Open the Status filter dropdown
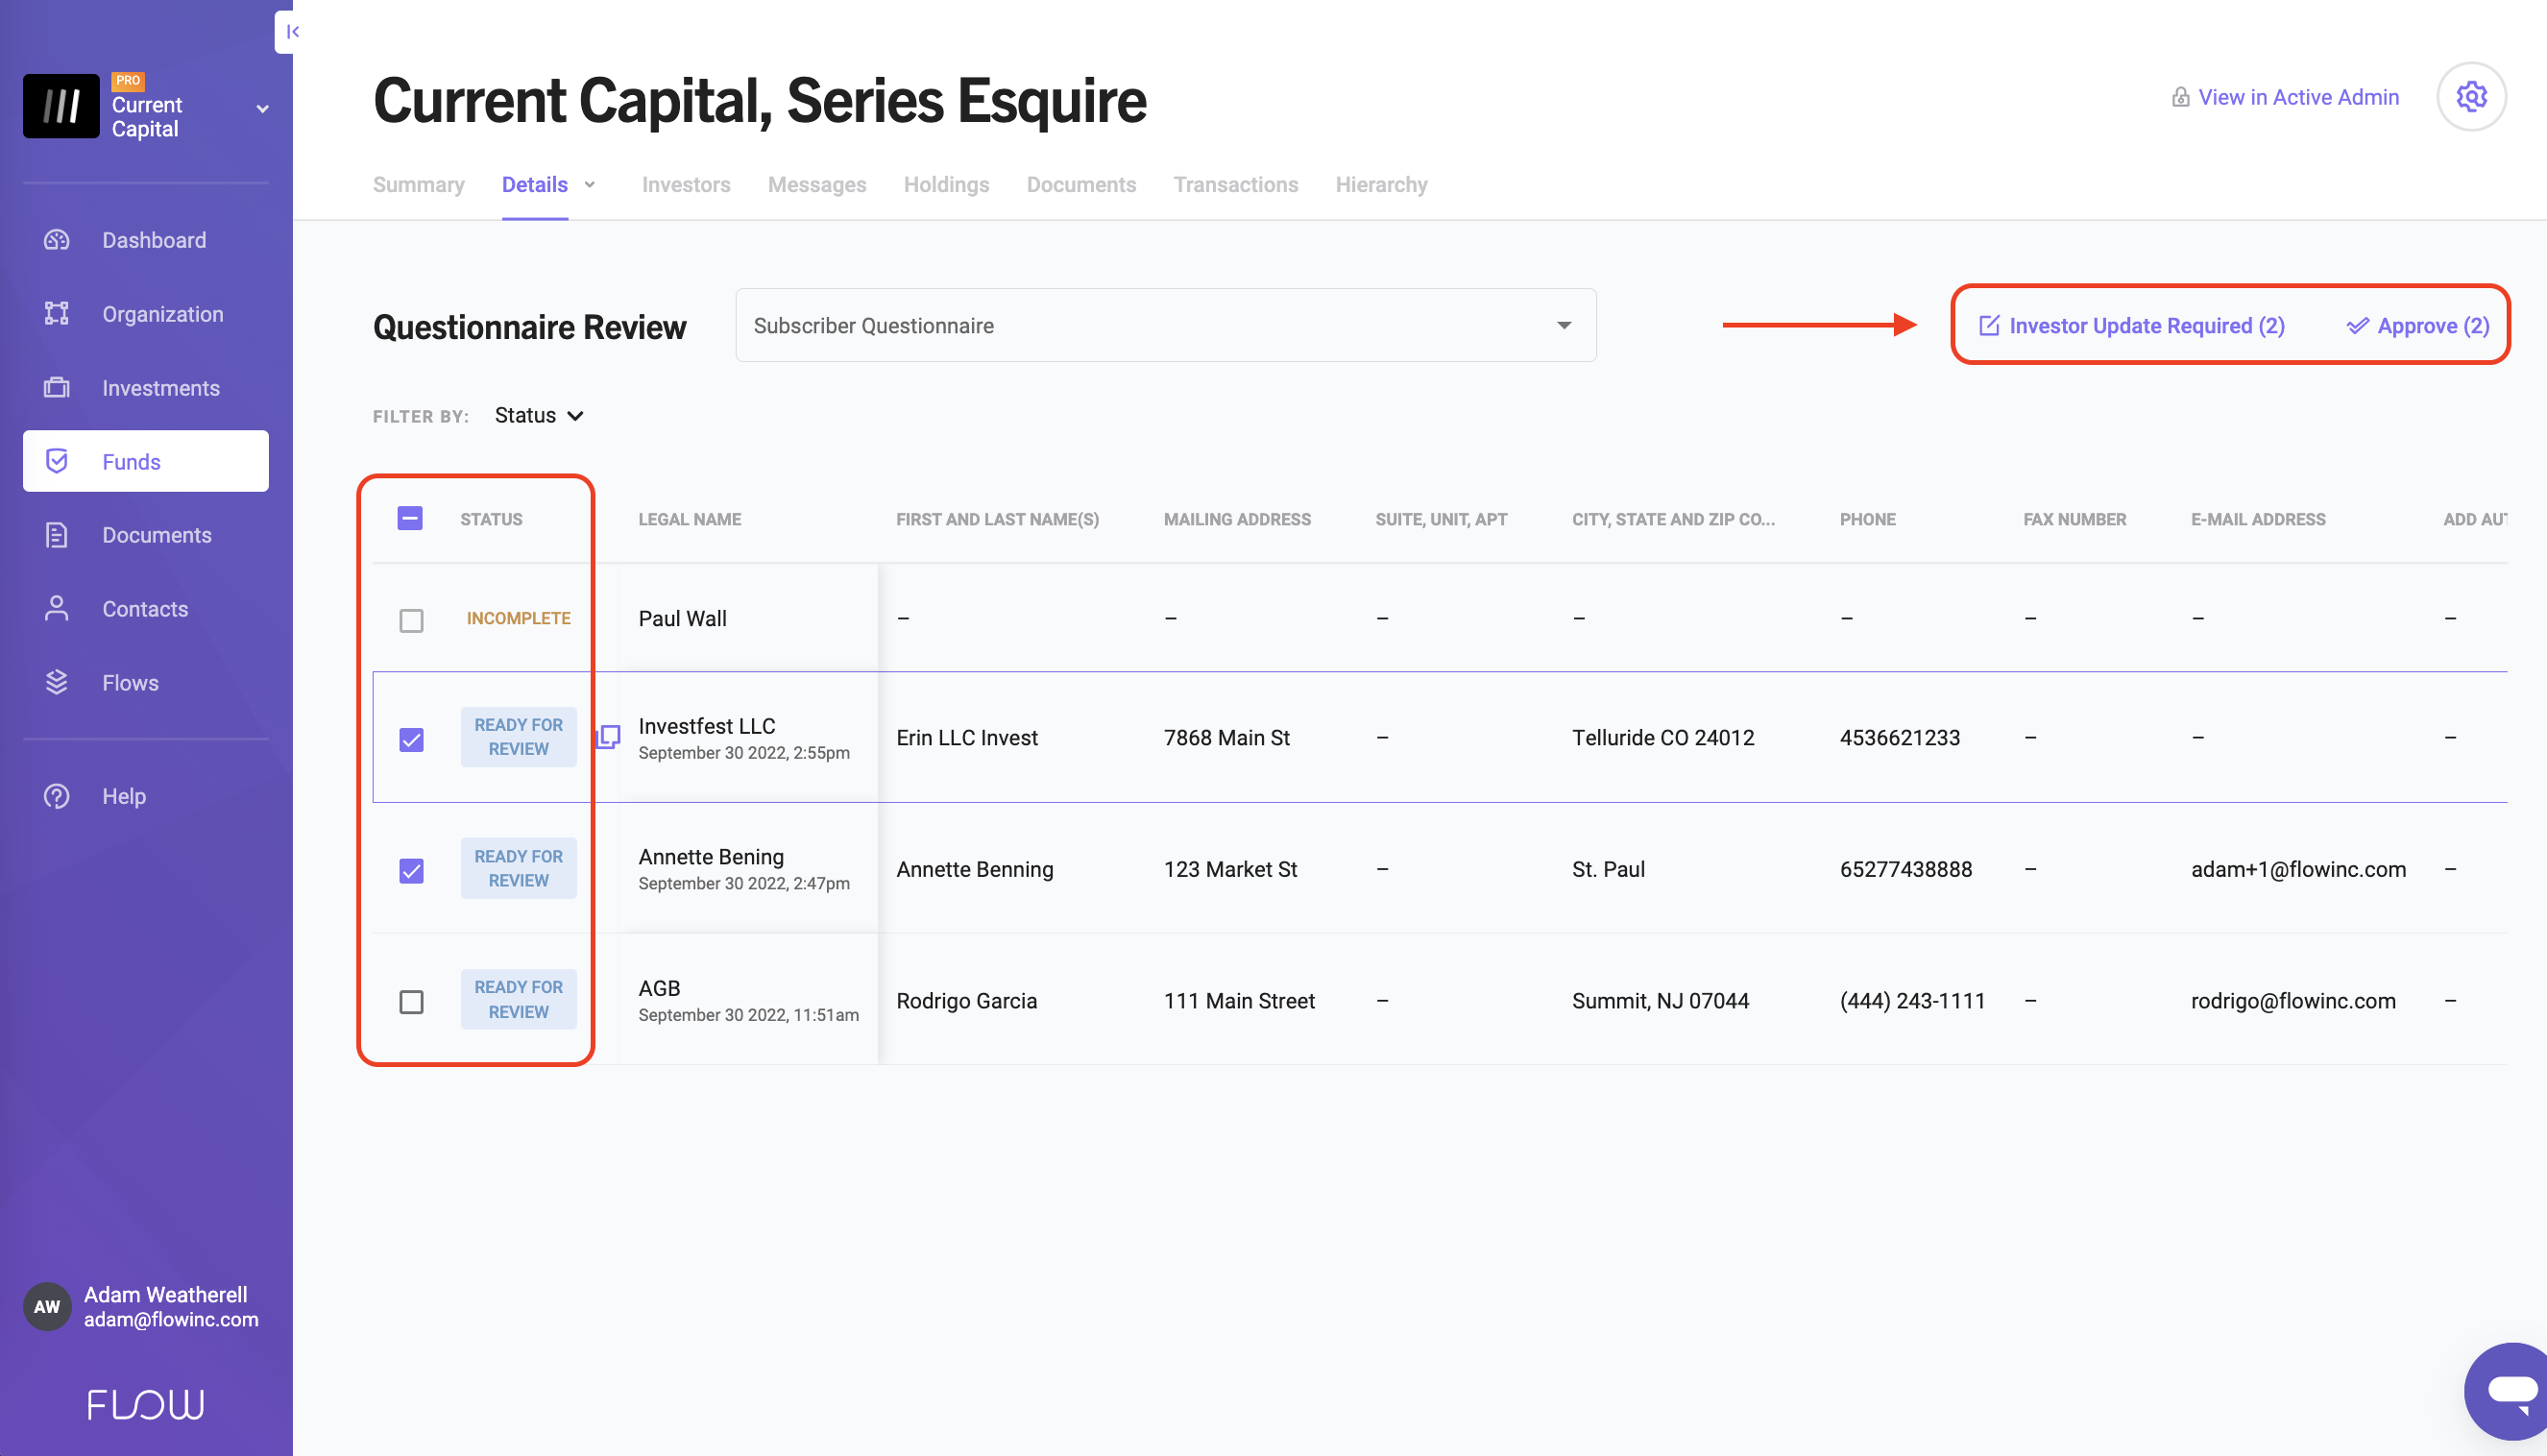Screen dimensions: 2547x1456 click(x=539, y=416)
